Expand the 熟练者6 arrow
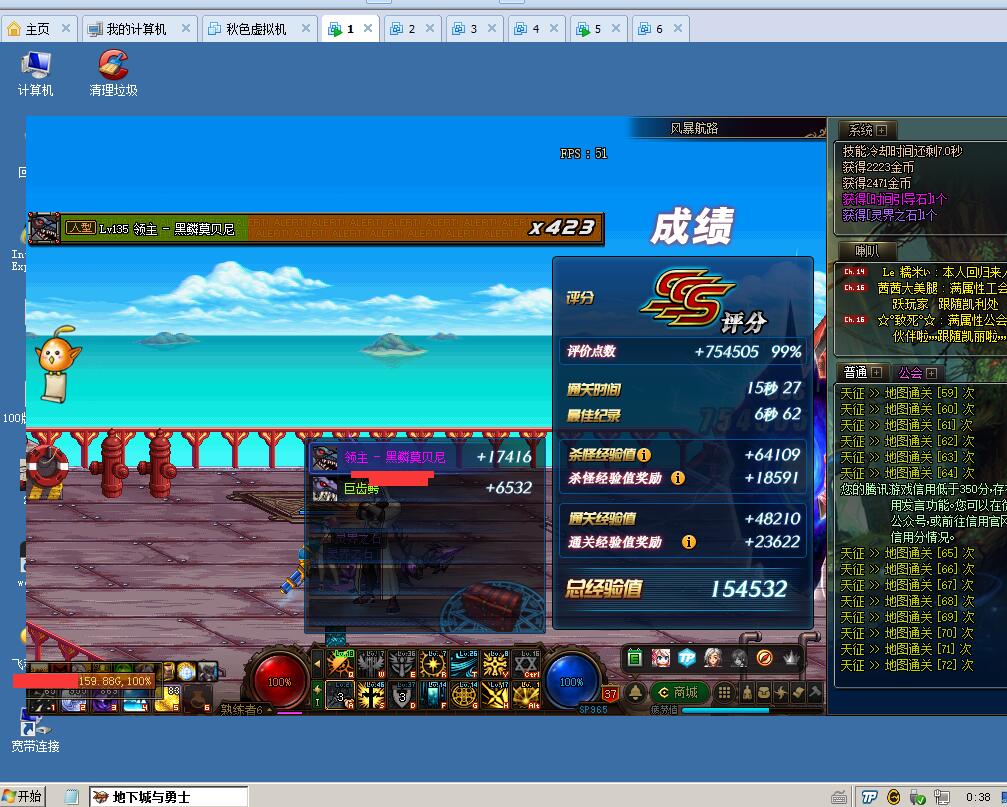 point(270,709)
